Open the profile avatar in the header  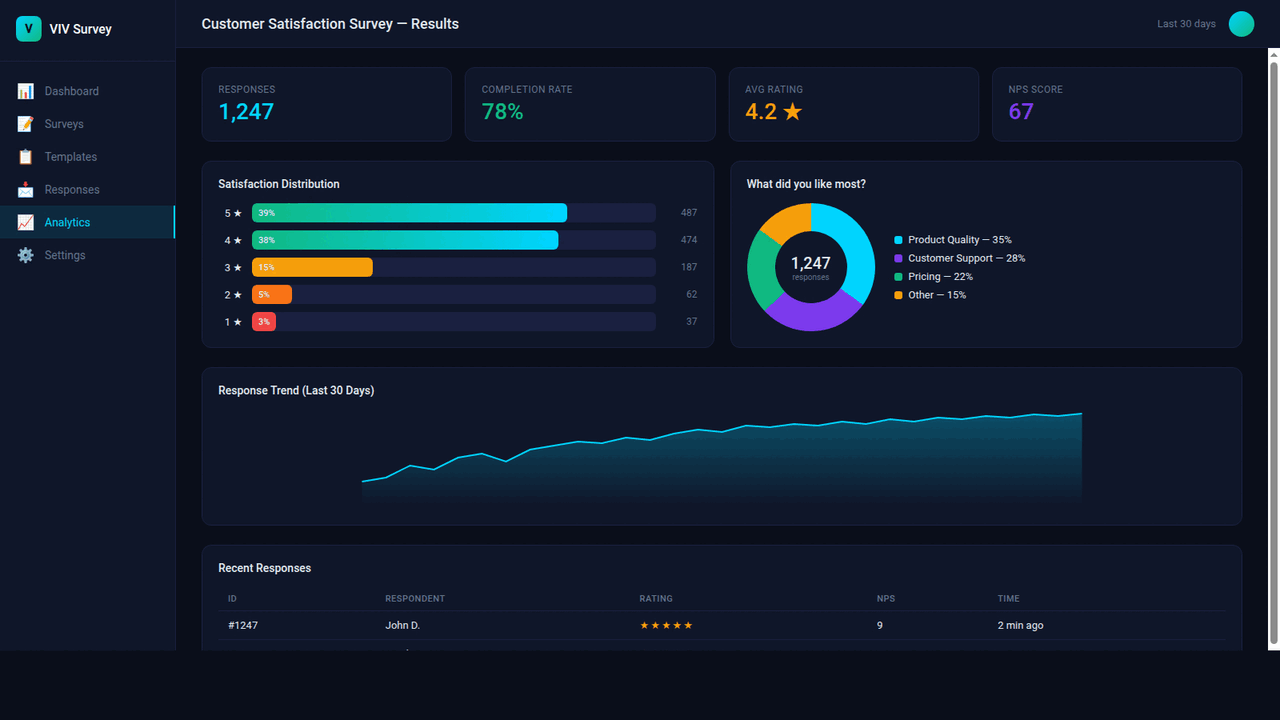click(x=1241, y=23)
